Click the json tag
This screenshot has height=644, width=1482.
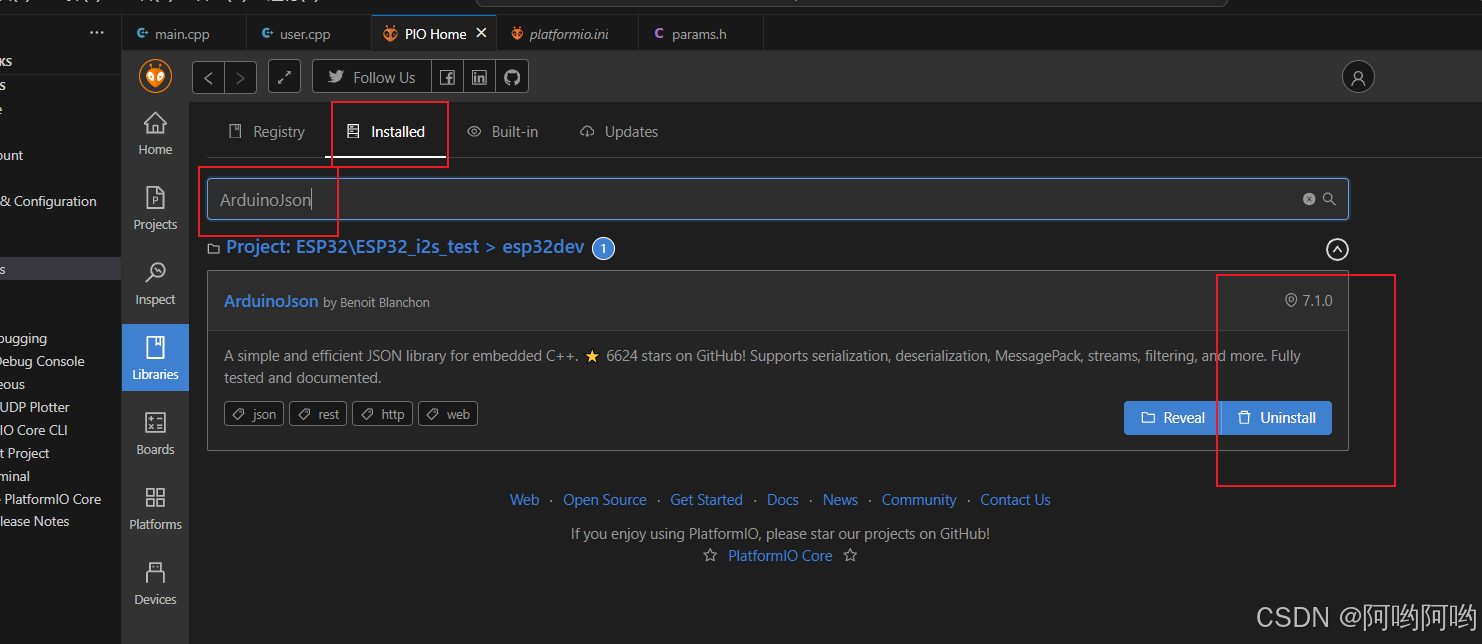click(x=254, y=414)
